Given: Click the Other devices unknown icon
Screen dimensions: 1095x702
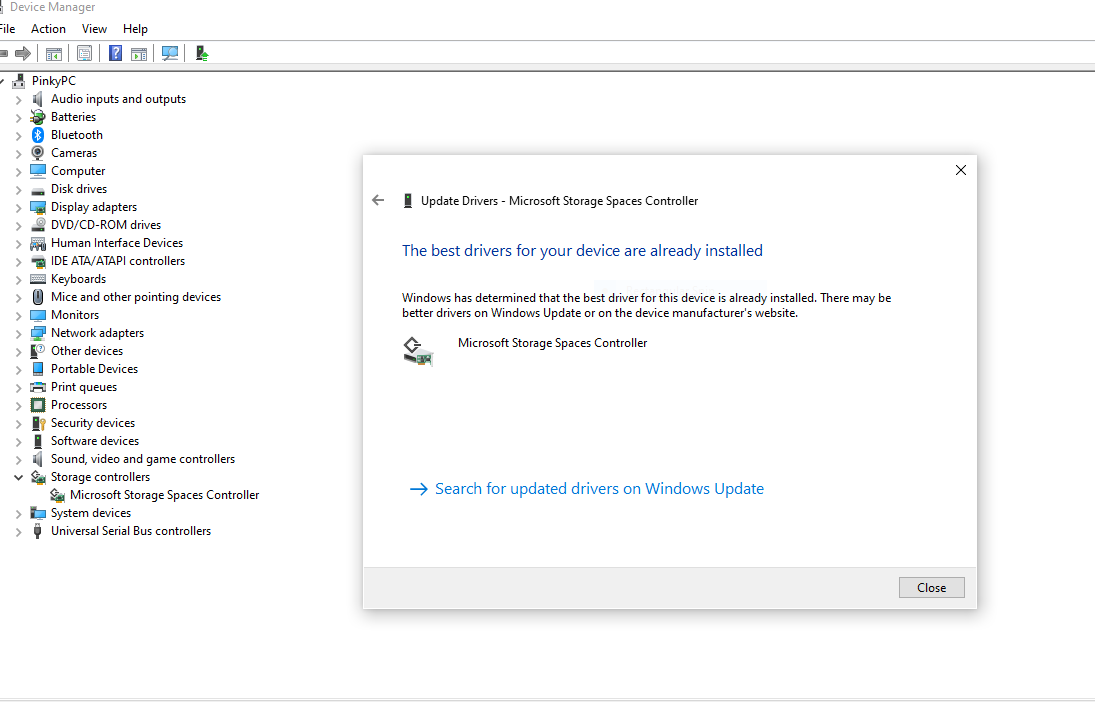Looking at the screenshot, I should [38, 351].
